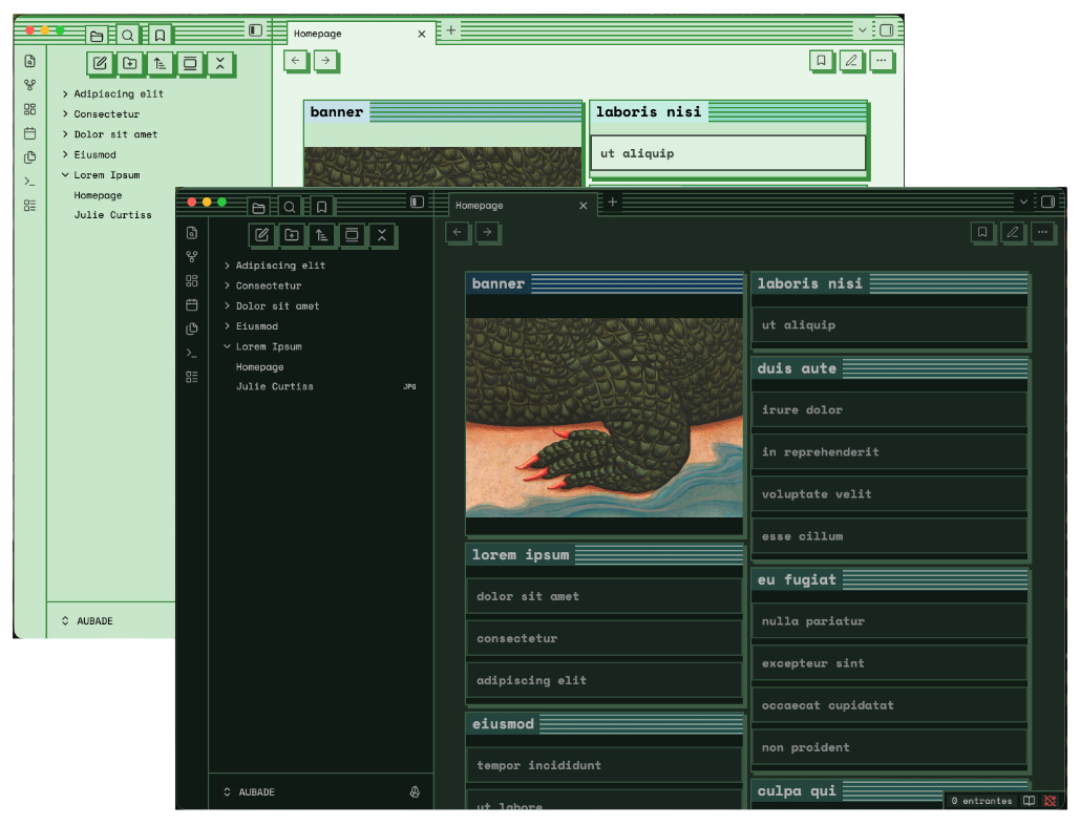1080x827 pixels.
Task: Add new tab in light window
Action: [450, 30]
